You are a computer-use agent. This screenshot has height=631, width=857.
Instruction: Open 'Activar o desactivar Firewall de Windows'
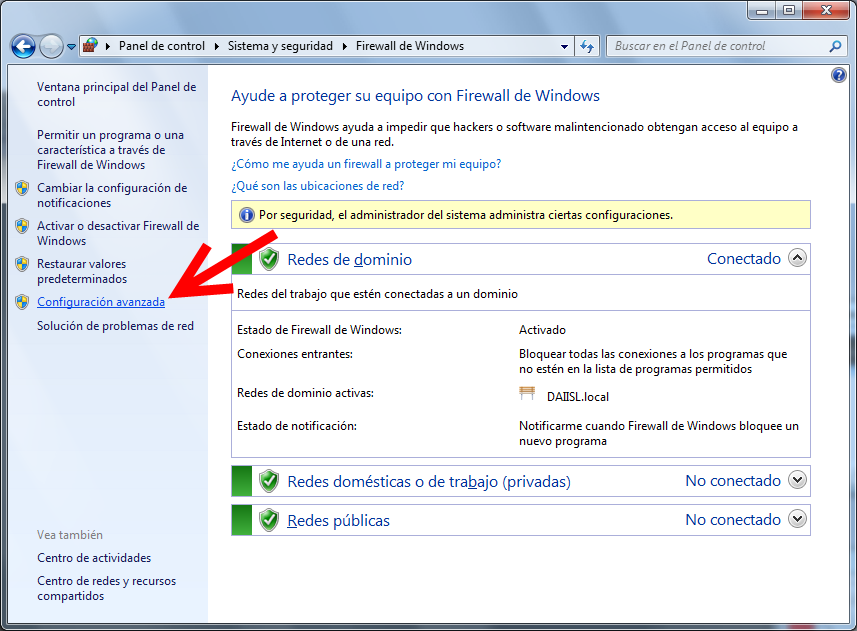[x=118, y=233]
